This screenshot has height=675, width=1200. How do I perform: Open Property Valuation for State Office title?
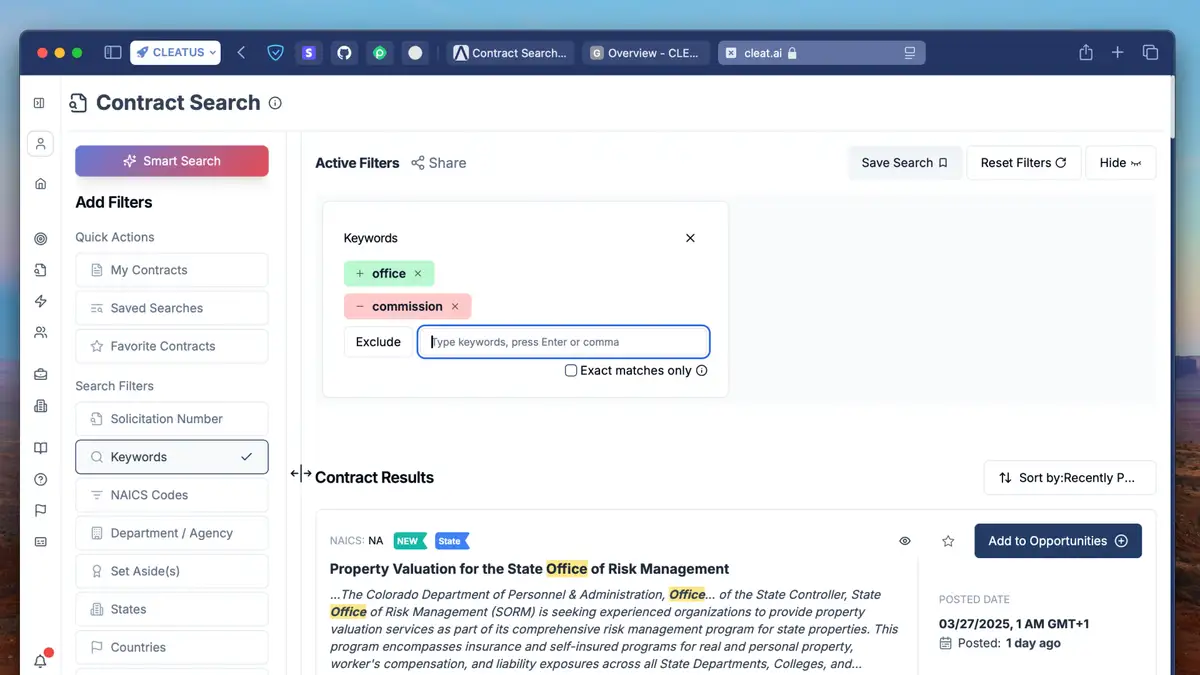click(x=529, y=569)
